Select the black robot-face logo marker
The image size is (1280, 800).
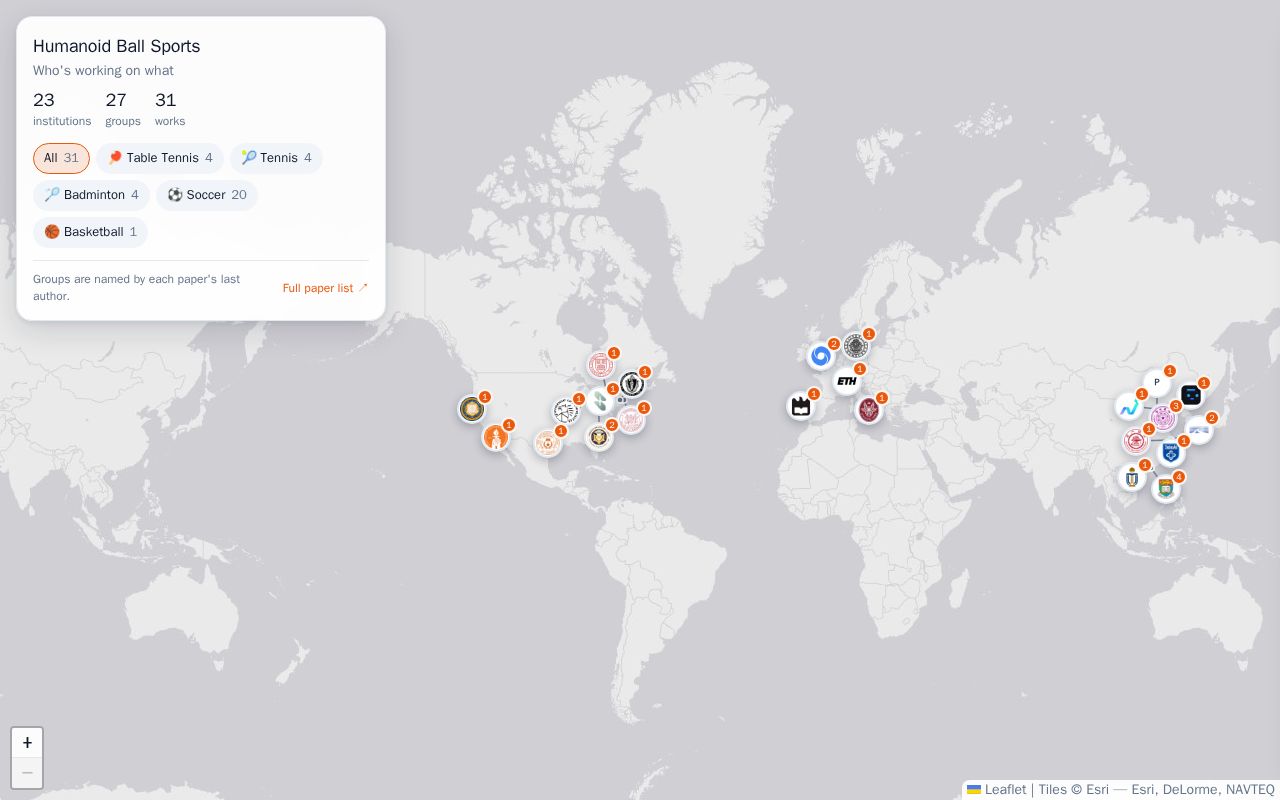coord(1191,395)
